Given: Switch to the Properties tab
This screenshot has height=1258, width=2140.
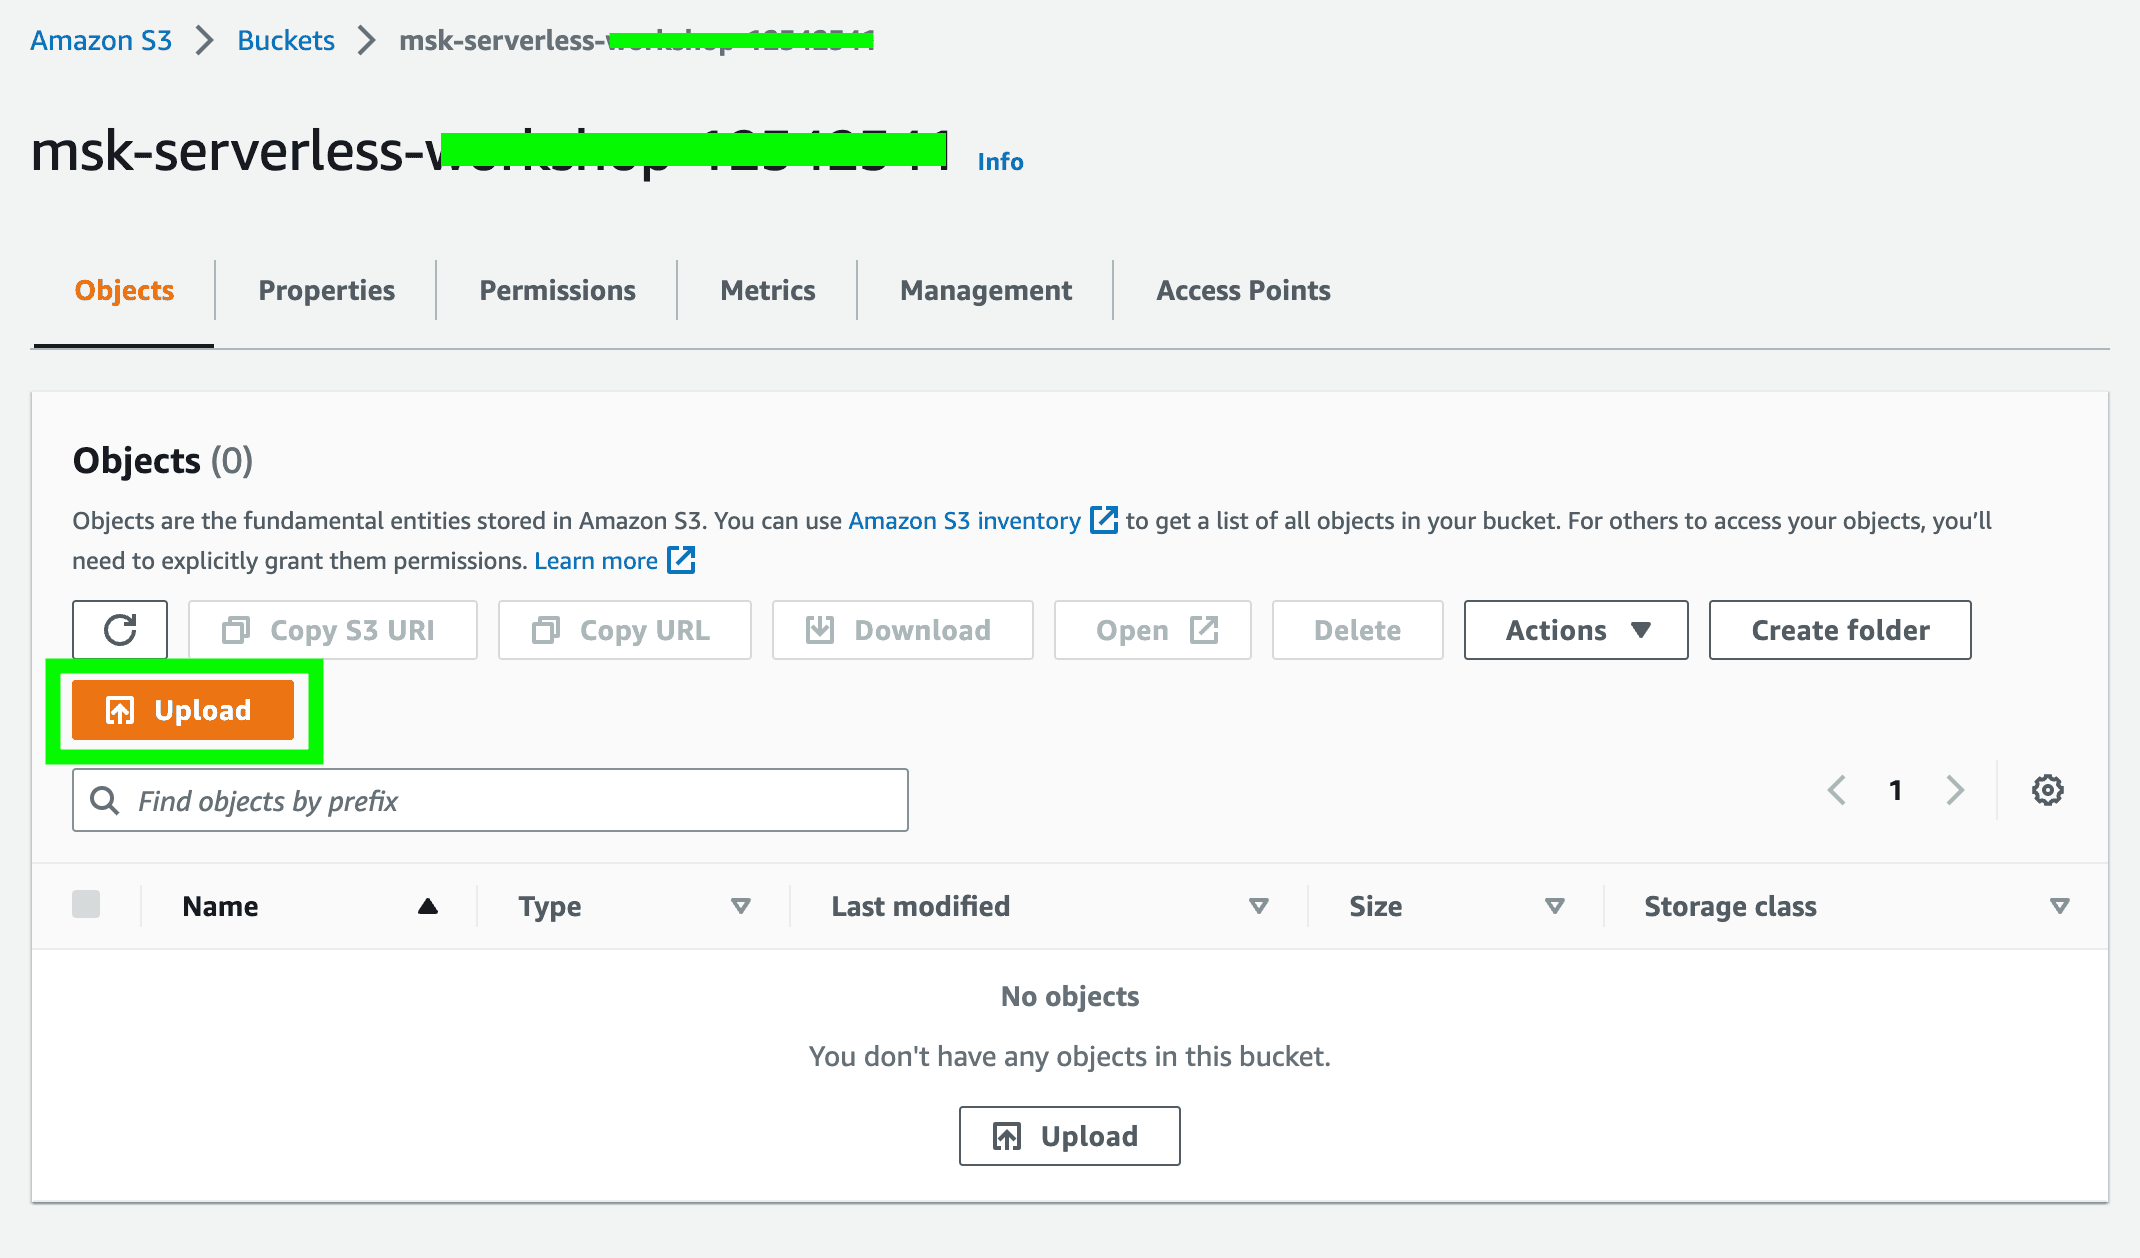Looking at the screenshot, I should pyautogui.click(x=326, y=290).
